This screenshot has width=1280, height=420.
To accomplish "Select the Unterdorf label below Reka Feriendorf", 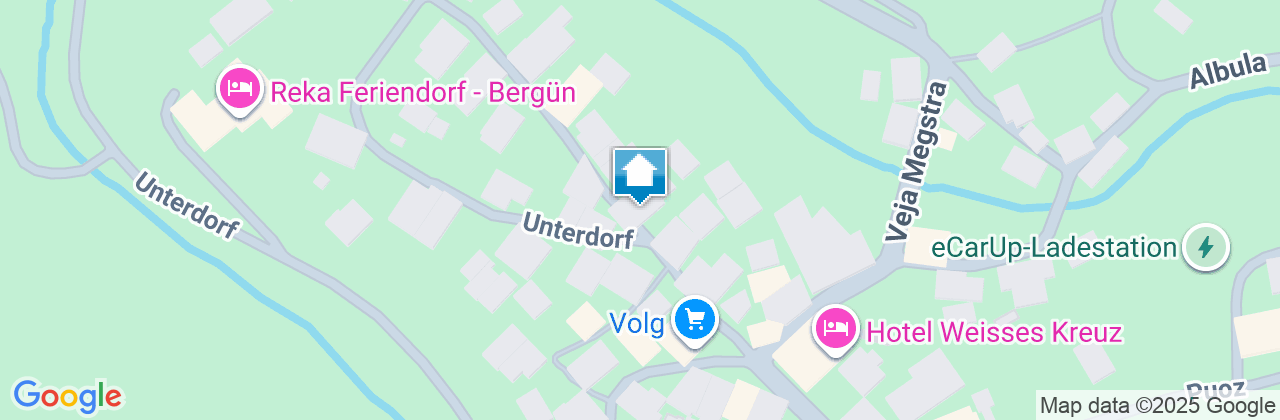I will click(187, 206).
